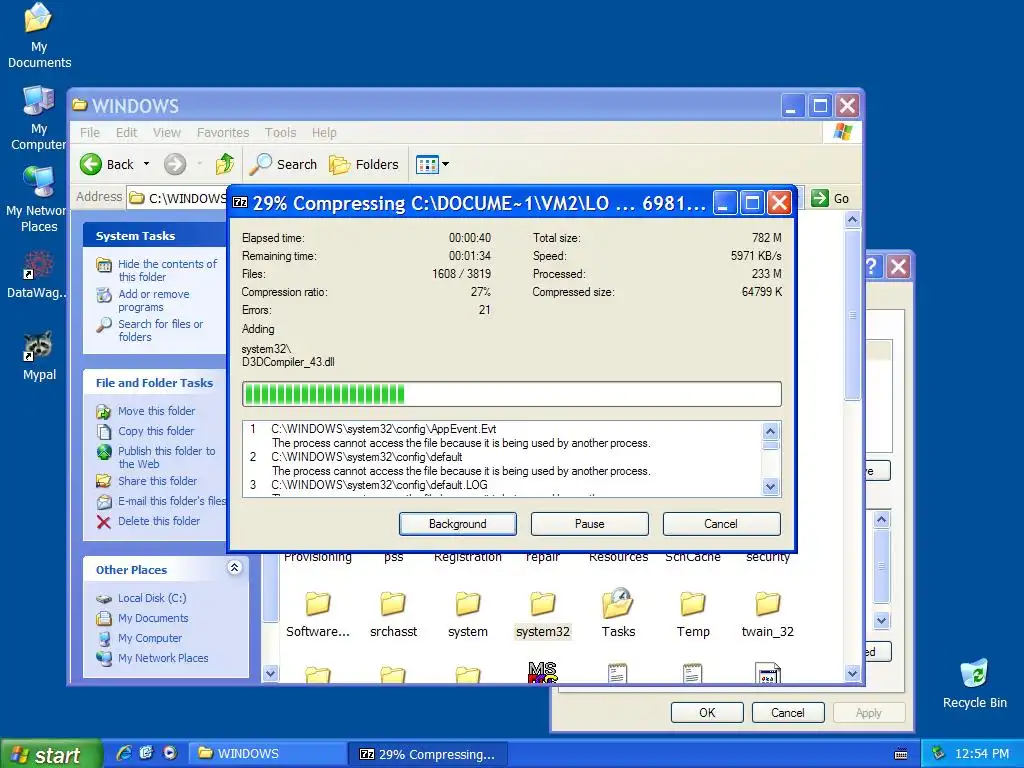1024x768 pixels.
Task: Select the system32 folder
Action: (x=543, y=615)
